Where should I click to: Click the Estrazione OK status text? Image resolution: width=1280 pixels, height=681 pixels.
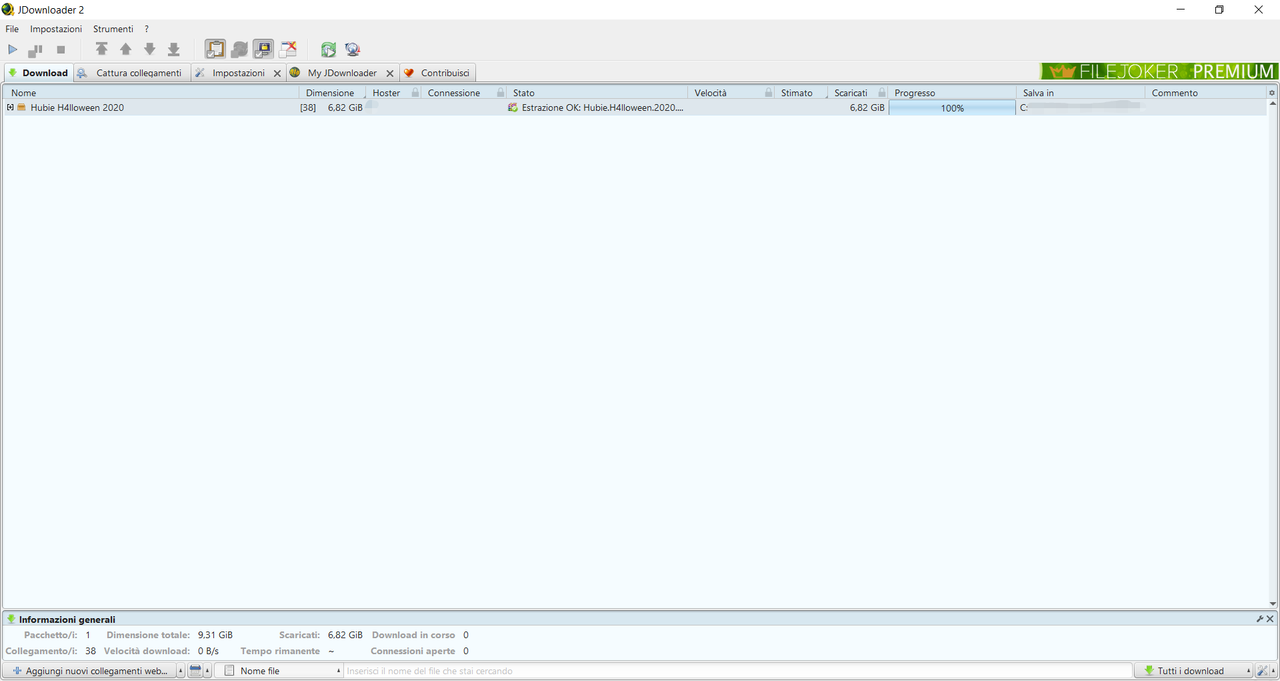point(603,107)
